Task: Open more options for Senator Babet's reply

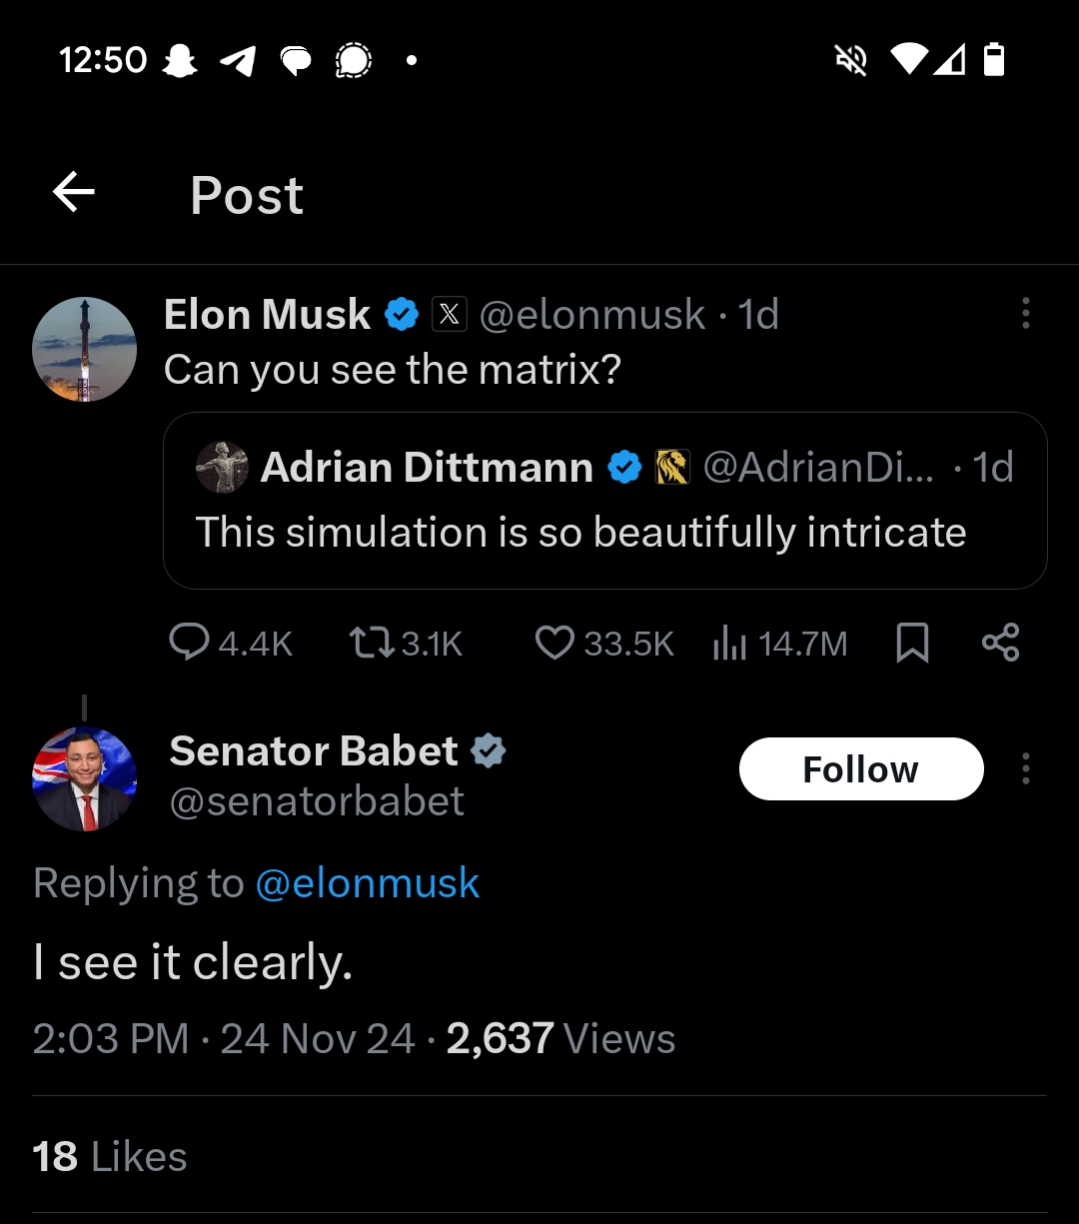Action: (x=1025, y=769)
